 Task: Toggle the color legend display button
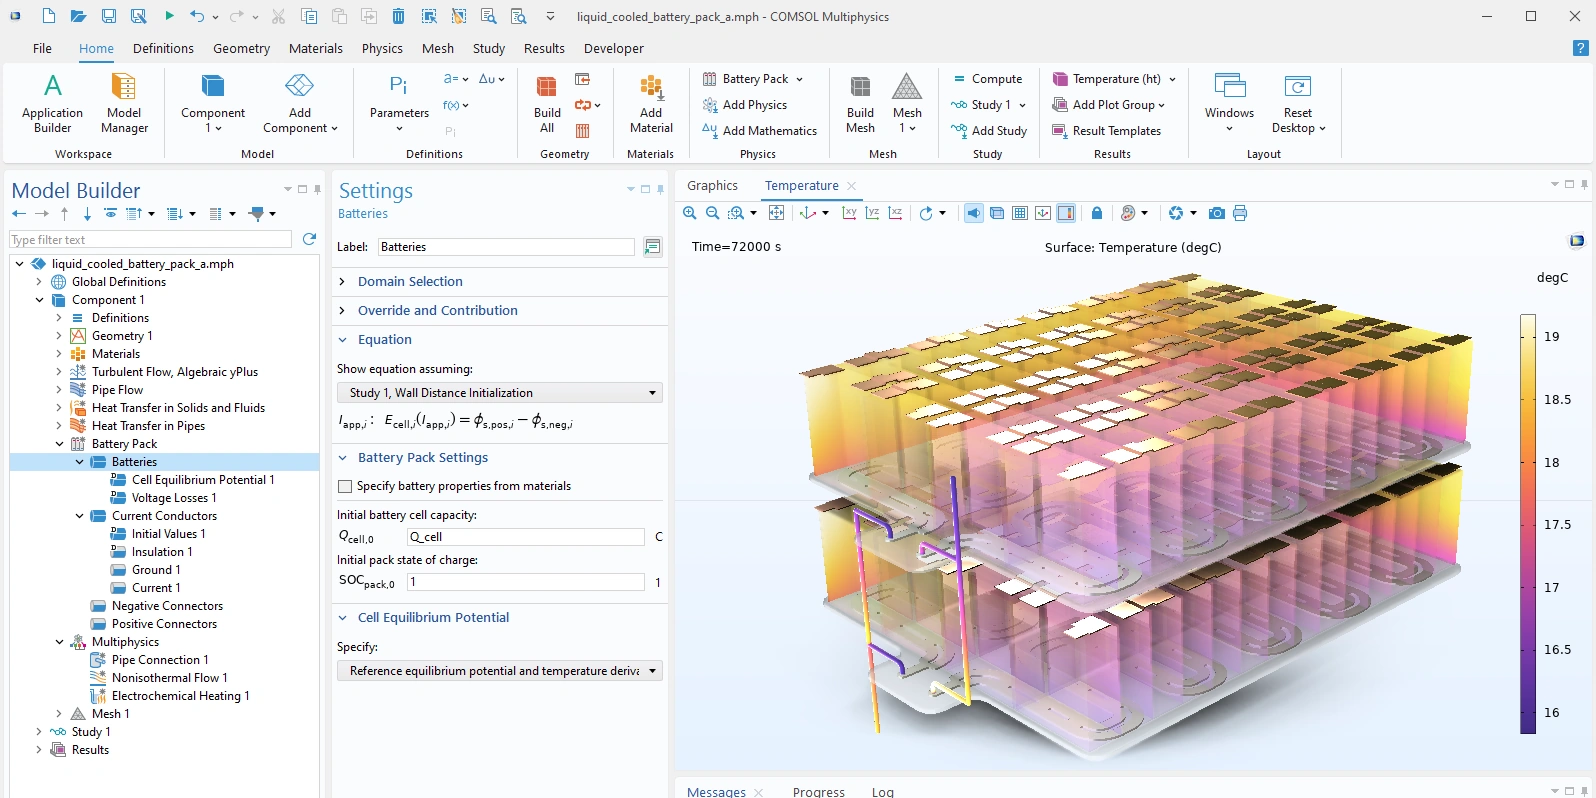pyautogui.click(x=1066, y=213)
